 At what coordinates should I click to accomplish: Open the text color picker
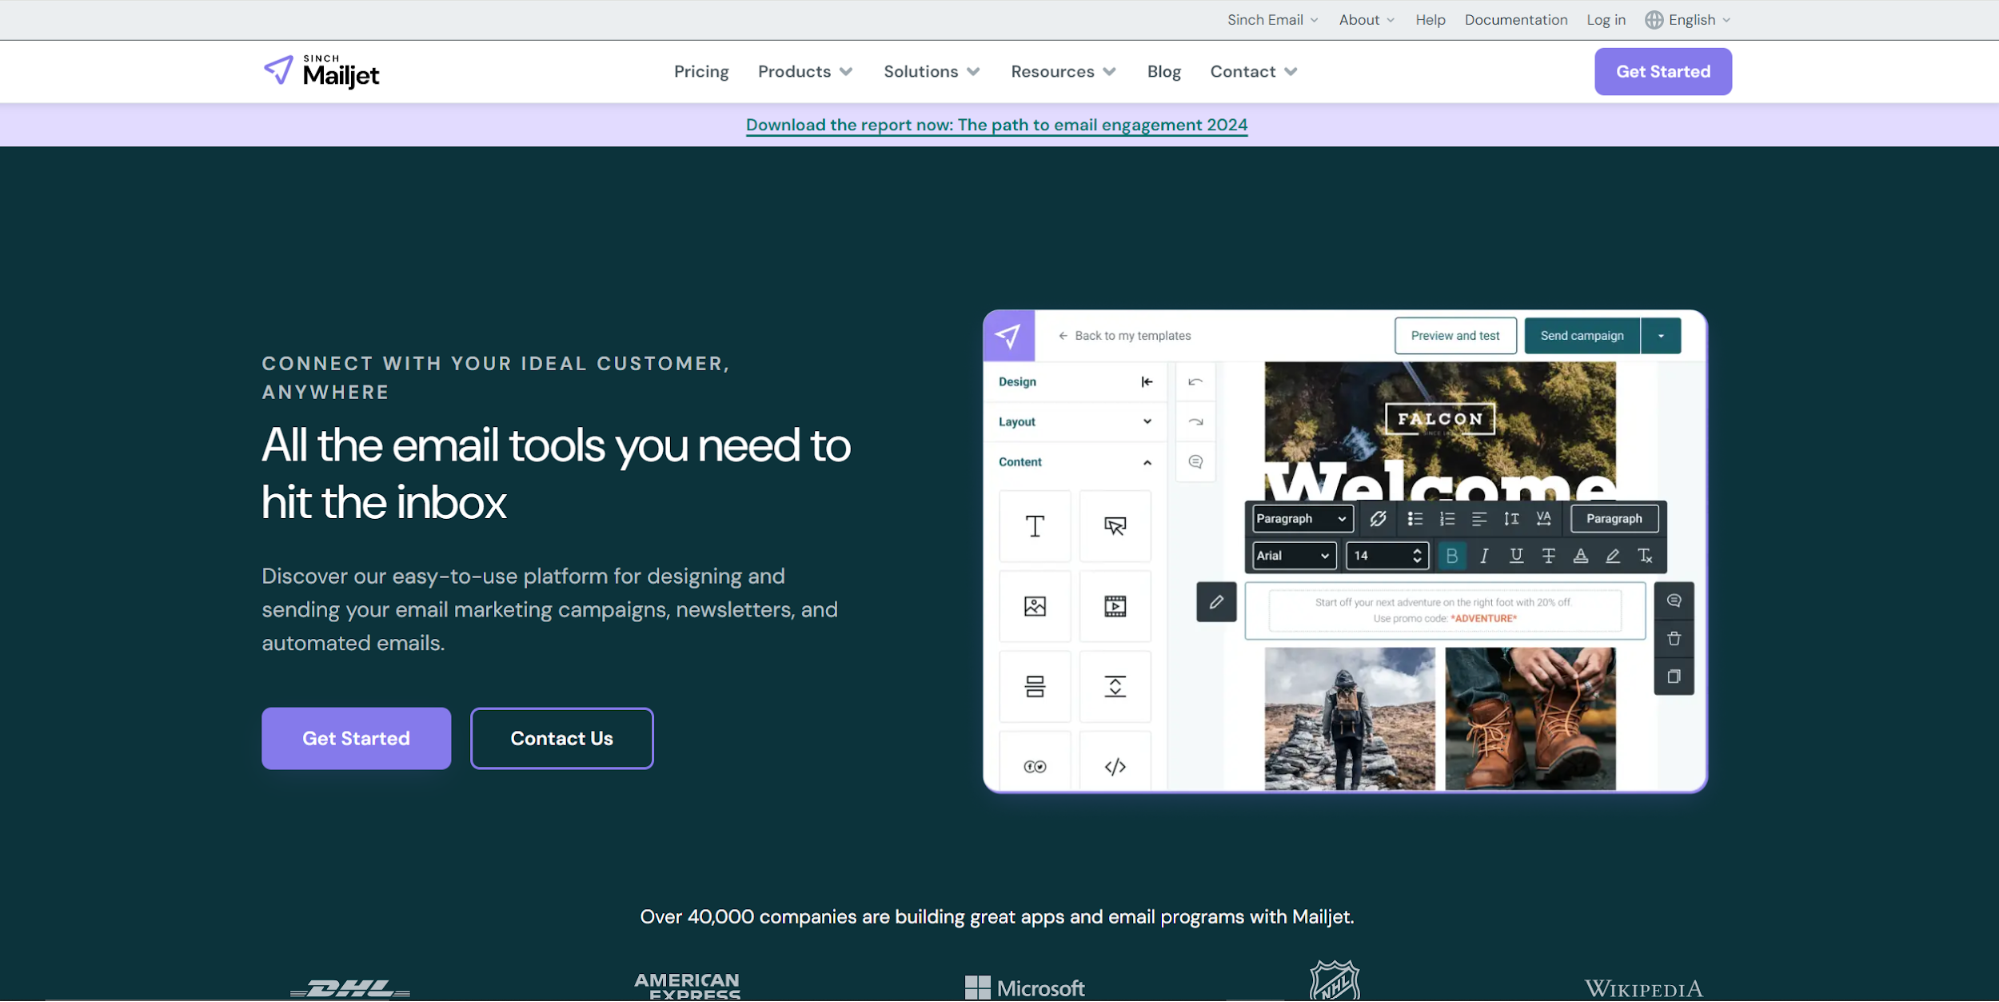[x=1580, y=556]
